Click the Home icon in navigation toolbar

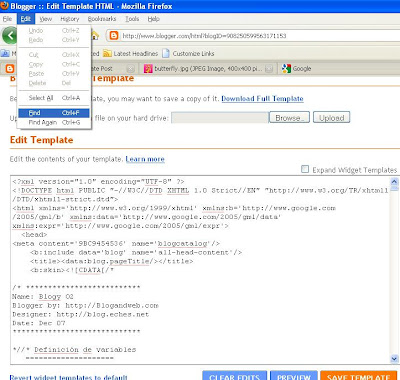[95, 35]
